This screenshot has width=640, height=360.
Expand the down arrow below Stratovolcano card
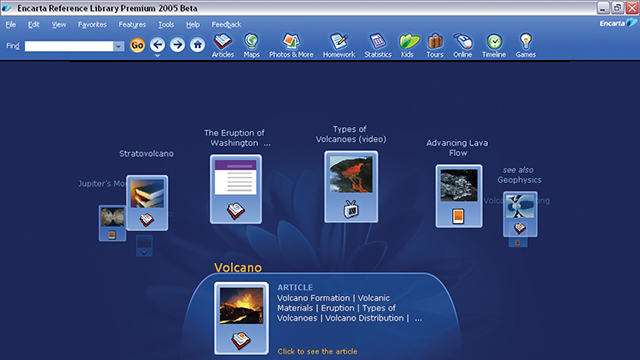[144, 252]
